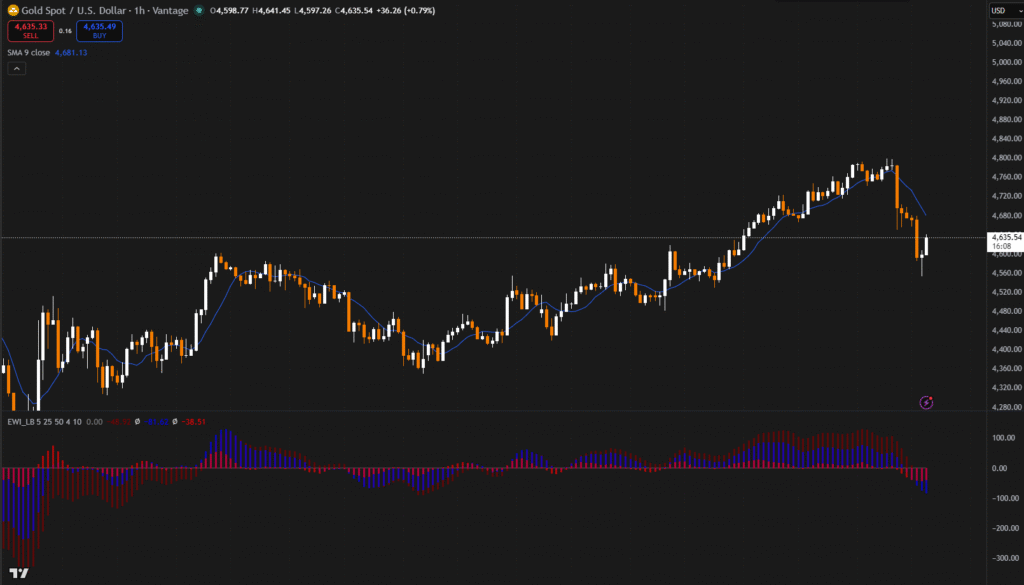Click the -300.00 label on indicator axis
The image size is (1024, 585).
(1006, 558)
